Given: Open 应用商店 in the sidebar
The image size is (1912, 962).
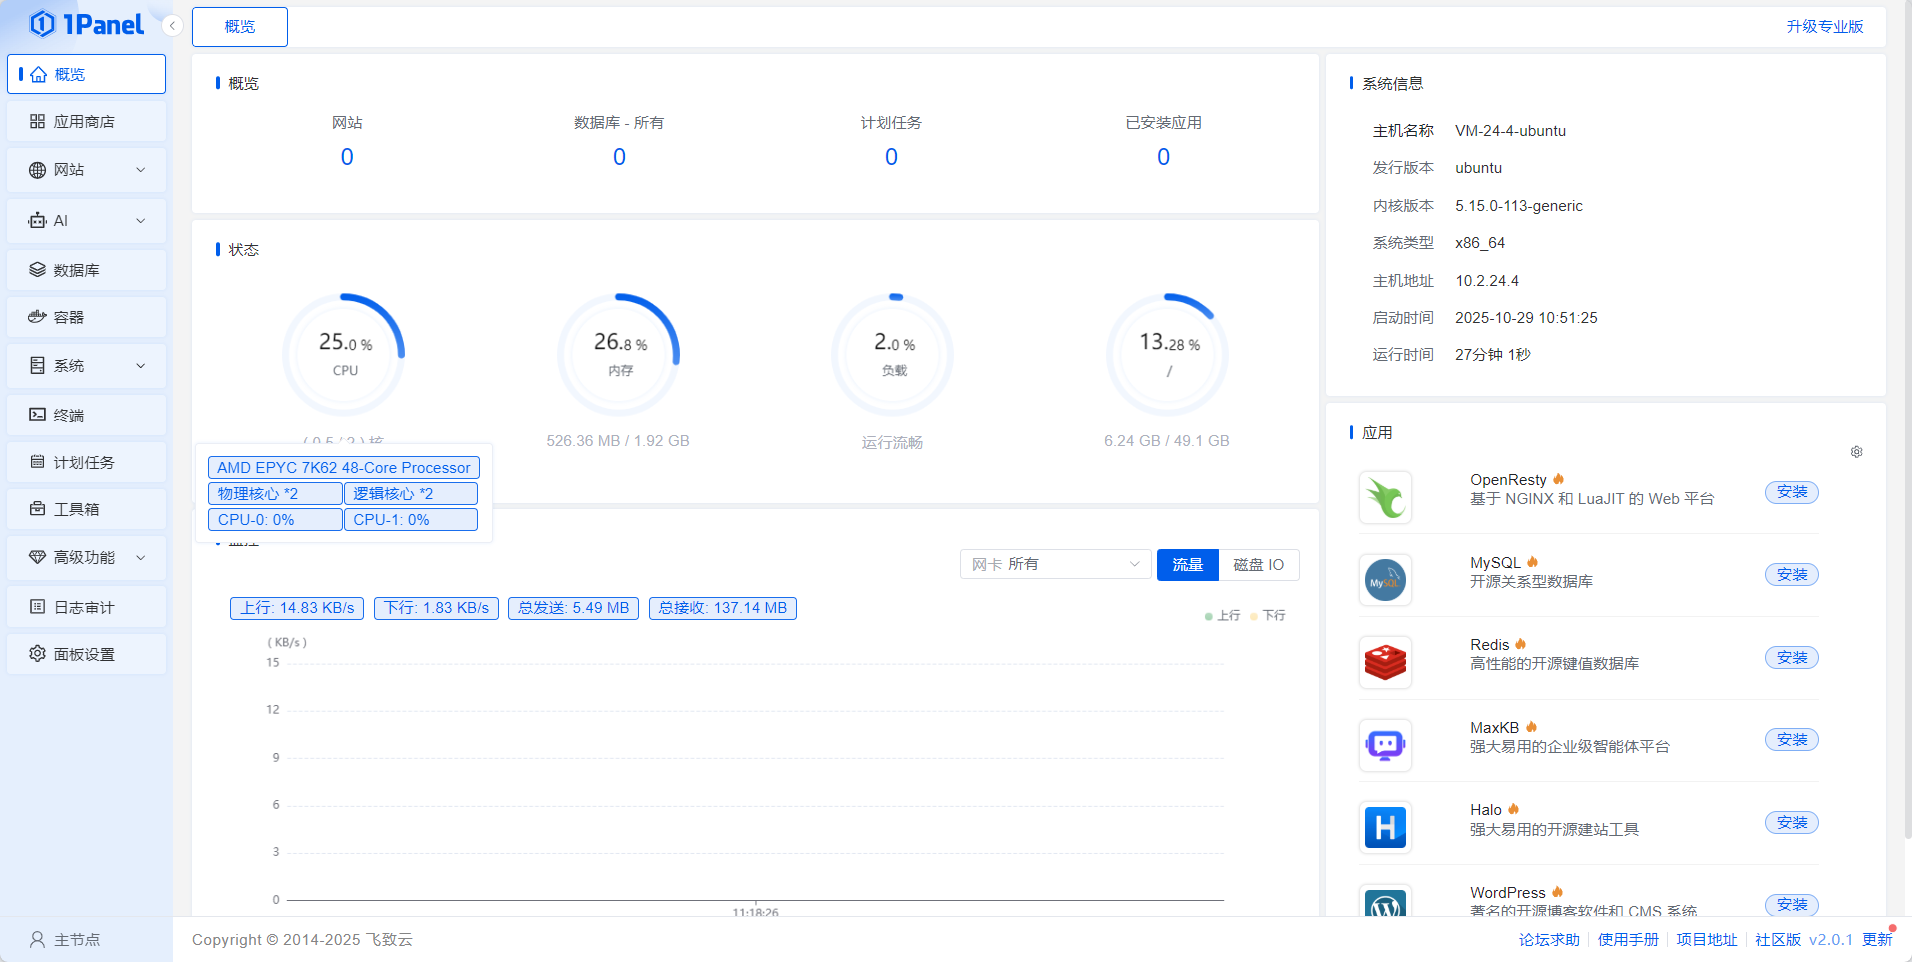Looking at the screenshot, I should [x=86, y=121].
